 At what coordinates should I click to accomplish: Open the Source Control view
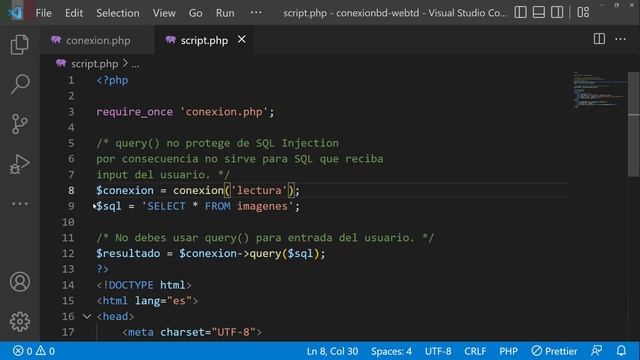coord(20,124)
